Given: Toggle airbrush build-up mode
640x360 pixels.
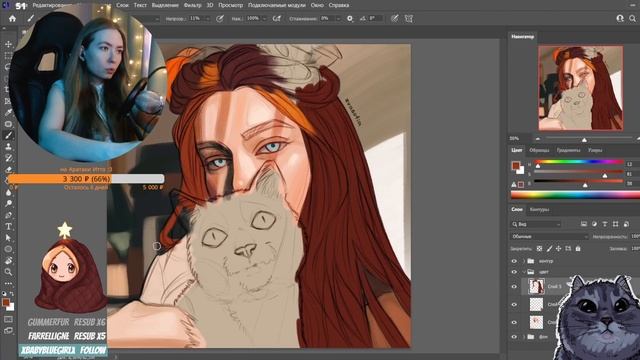Looking at the screenshot, I should [277, 19].
